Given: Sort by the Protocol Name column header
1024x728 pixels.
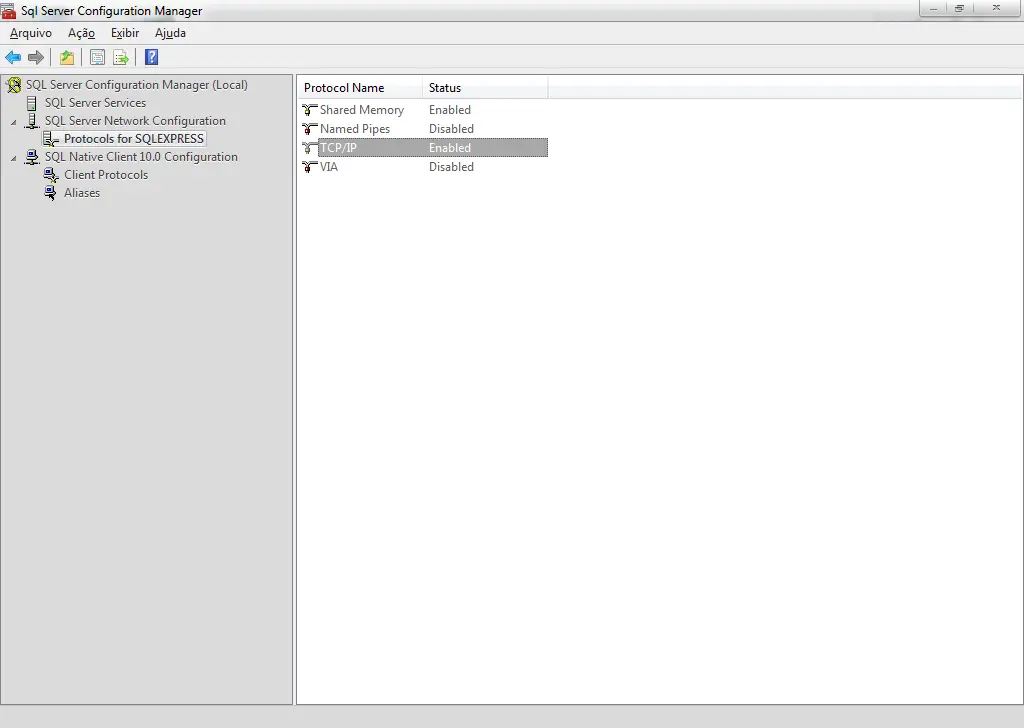Looking at the screenshot, I should [360, 87].
